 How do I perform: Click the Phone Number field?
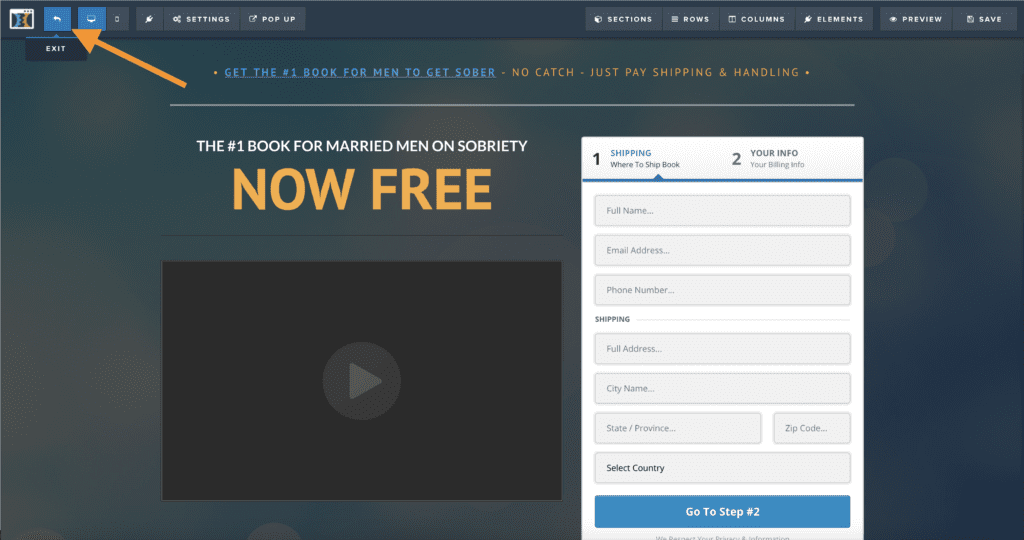pyautogui.click(x=722, y=290)
